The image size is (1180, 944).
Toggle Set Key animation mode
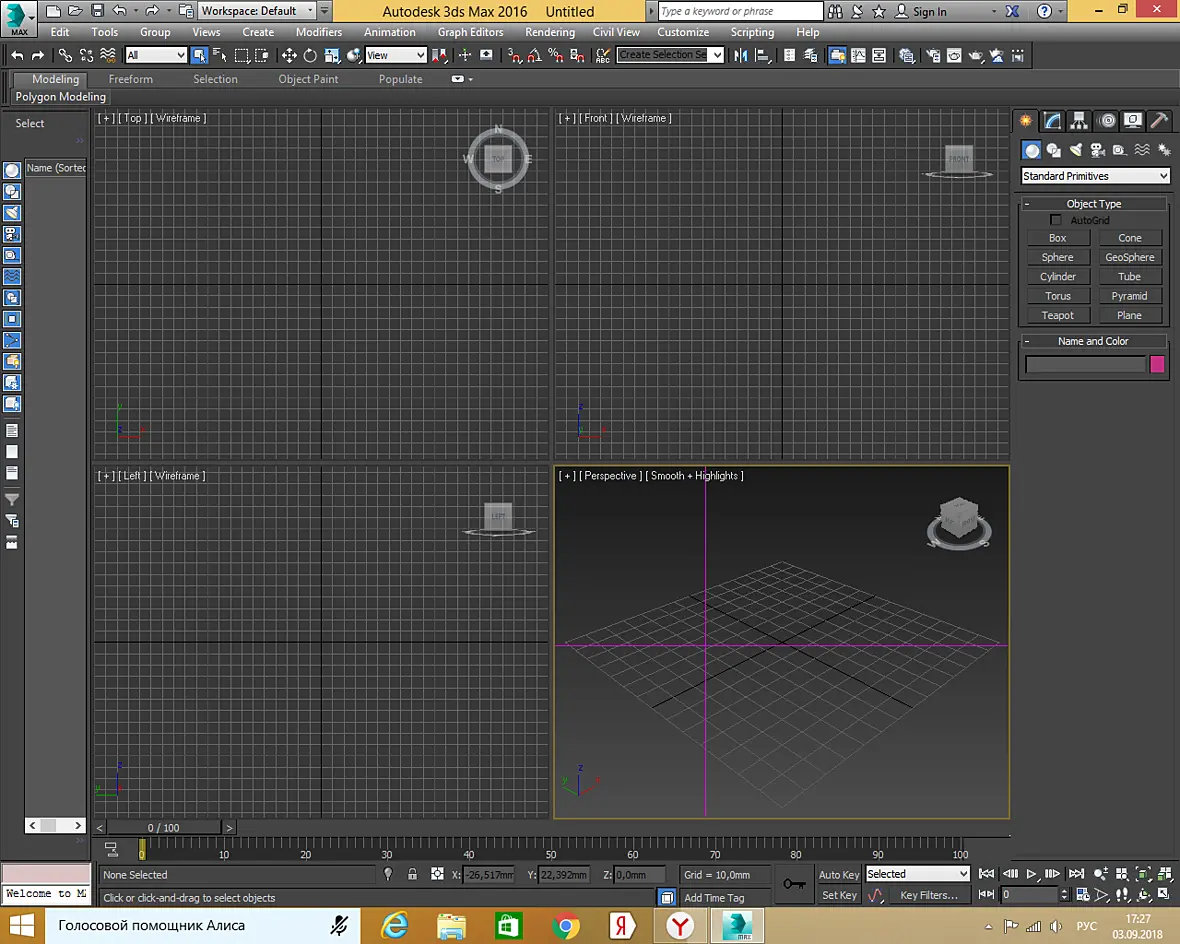click(838, 895)
